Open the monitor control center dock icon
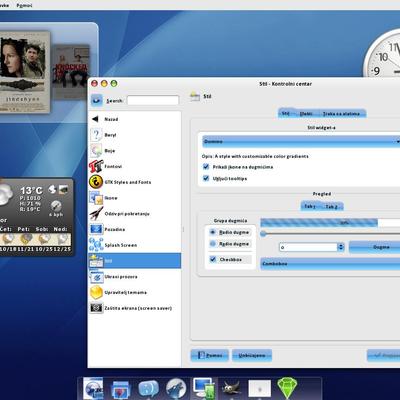The width and height of the screenshot is (400, 400). pyautogui.click(x=204, y=389)
